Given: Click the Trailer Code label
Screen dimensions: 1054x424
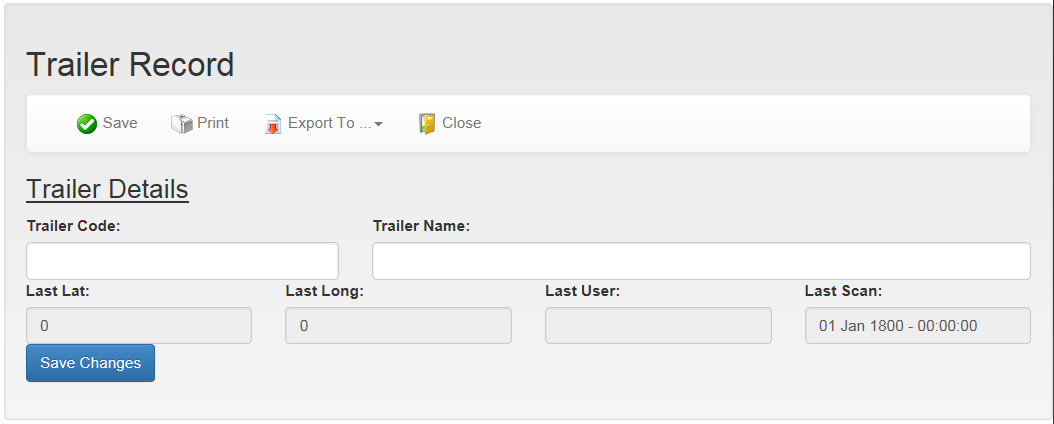Looking at the screenshot, I should pyautogui.click(x=73, y=226).
